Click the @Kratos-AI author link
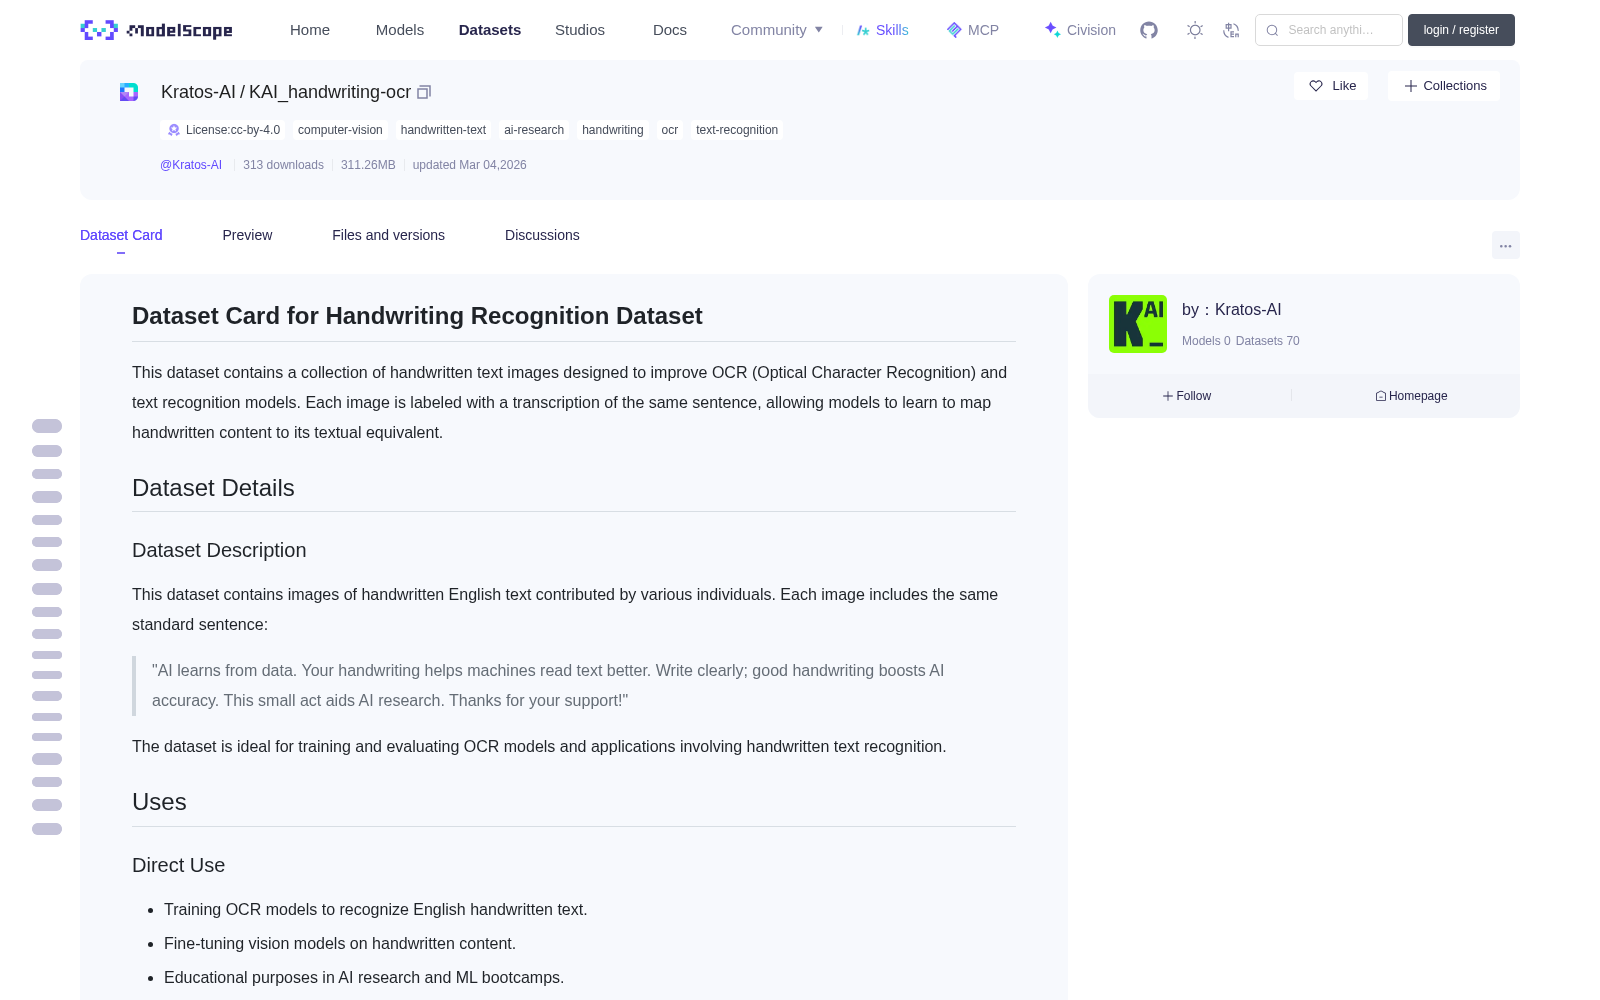 pyautogui.click(x=191, y=165)
